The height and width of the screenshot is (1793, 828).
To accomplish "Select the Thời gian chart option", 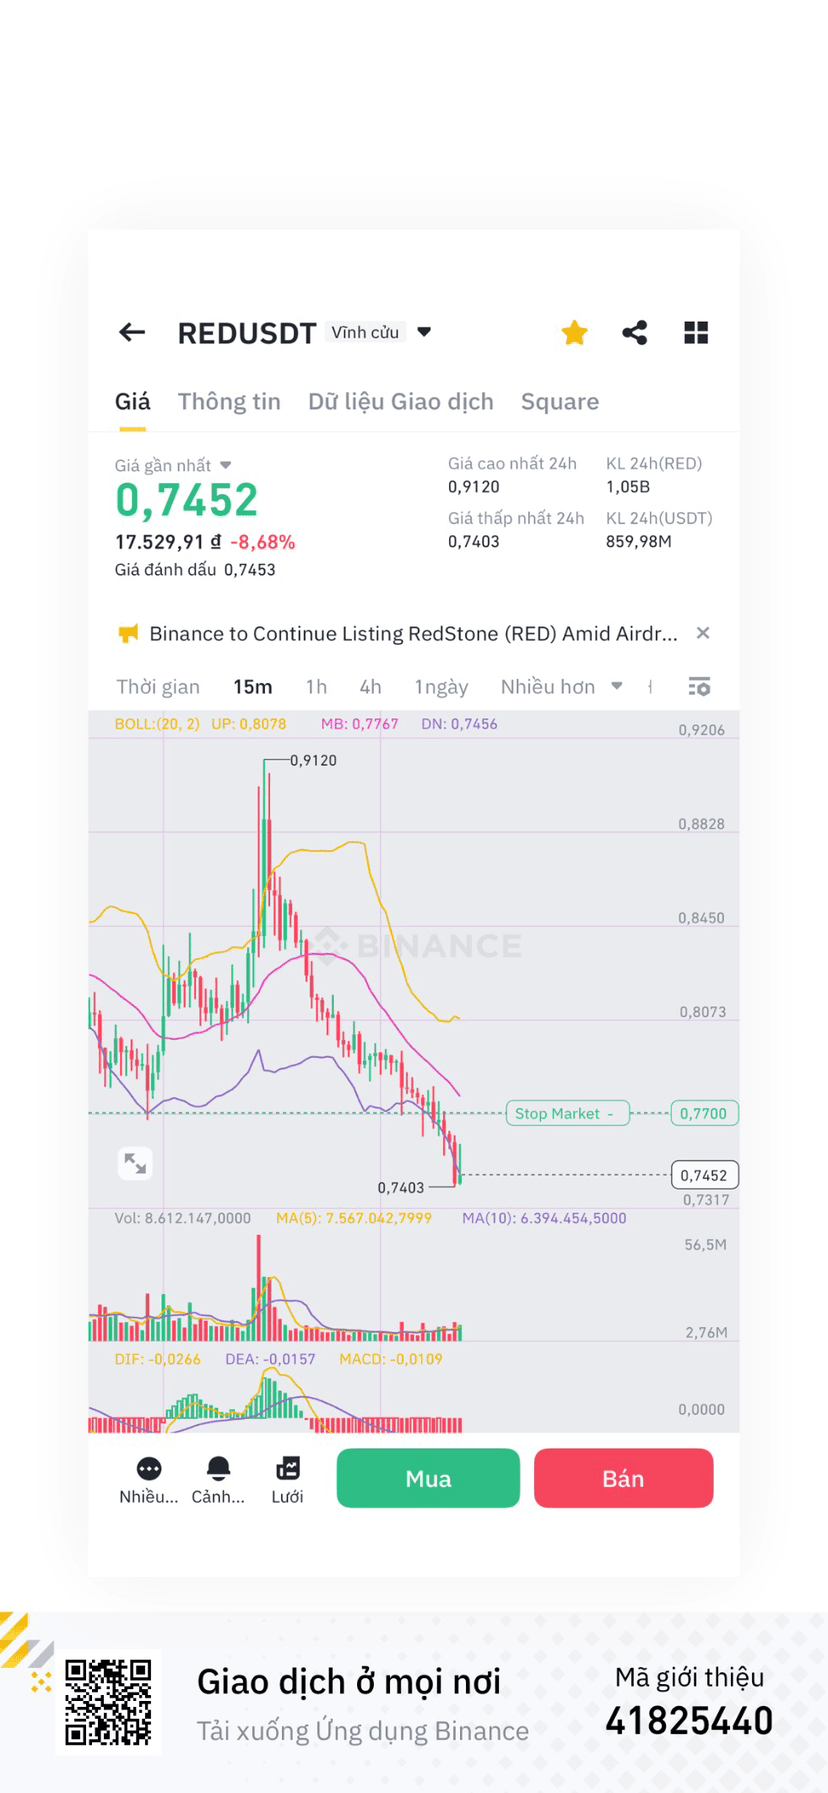I will tap(158, 686).
